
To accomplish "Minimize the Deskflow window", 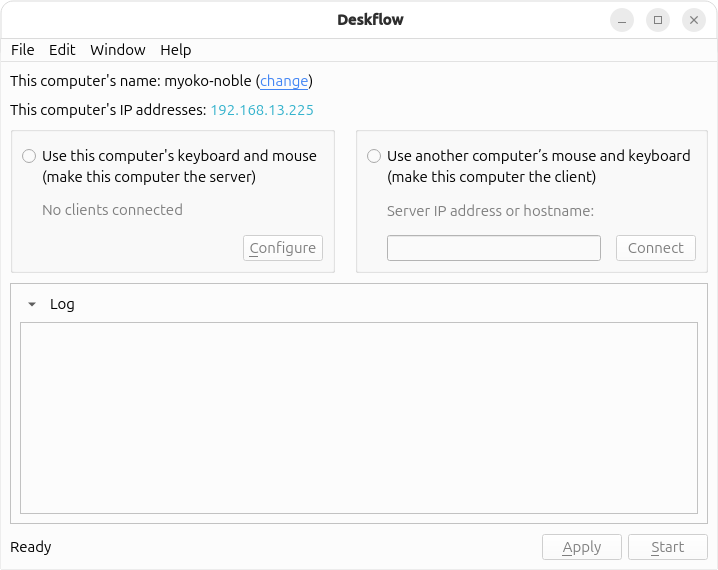I will click(x=622, y=20).
